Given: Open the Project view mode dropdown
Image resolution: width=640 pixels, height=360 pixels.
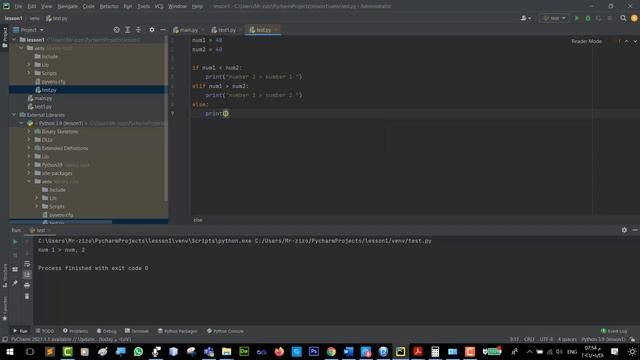Looking at the screenshot, I should [29, 30].
